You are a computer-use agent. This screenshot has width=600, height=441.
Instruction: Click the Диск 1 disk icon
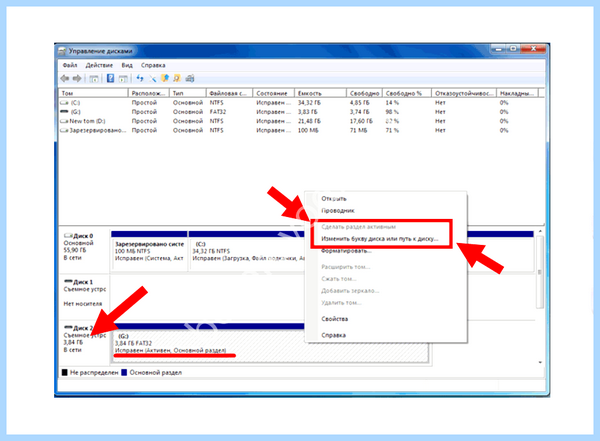pos(68,281)
